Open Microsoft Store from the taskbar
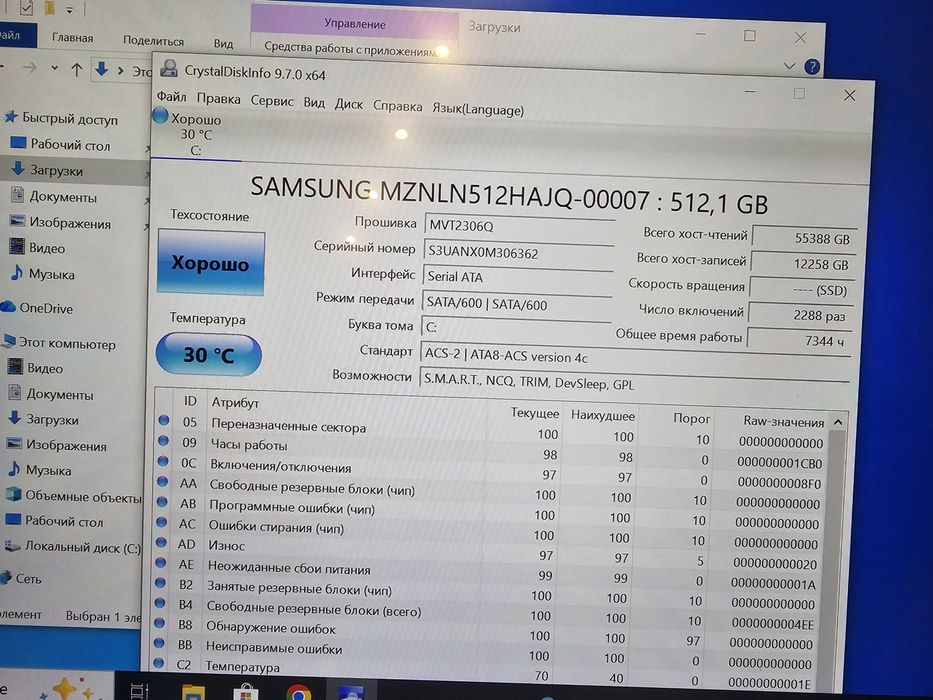Image resolution: width=933 pixels, height=700 pixels. 245,693
